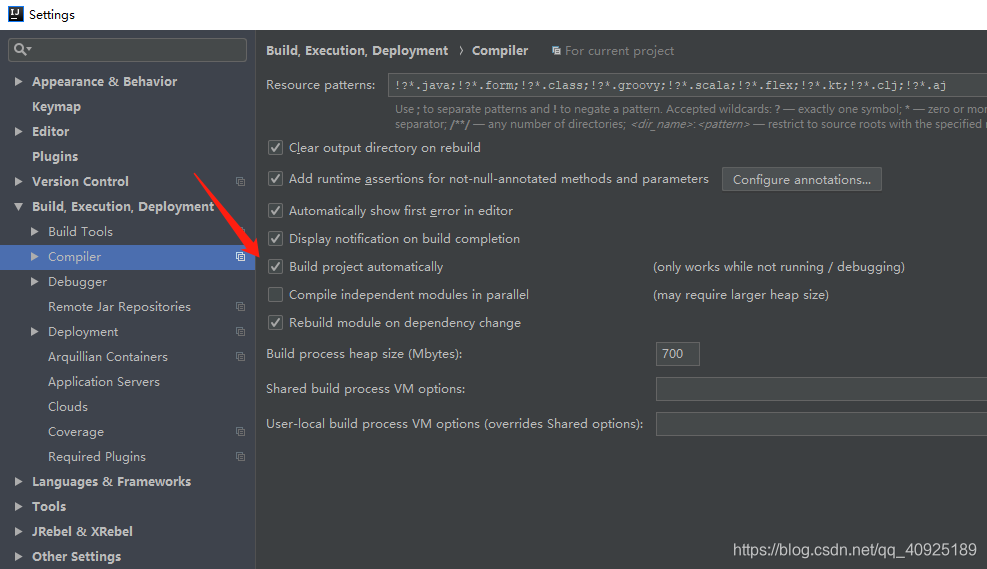Expand the Editor tree node

point(18,131)
